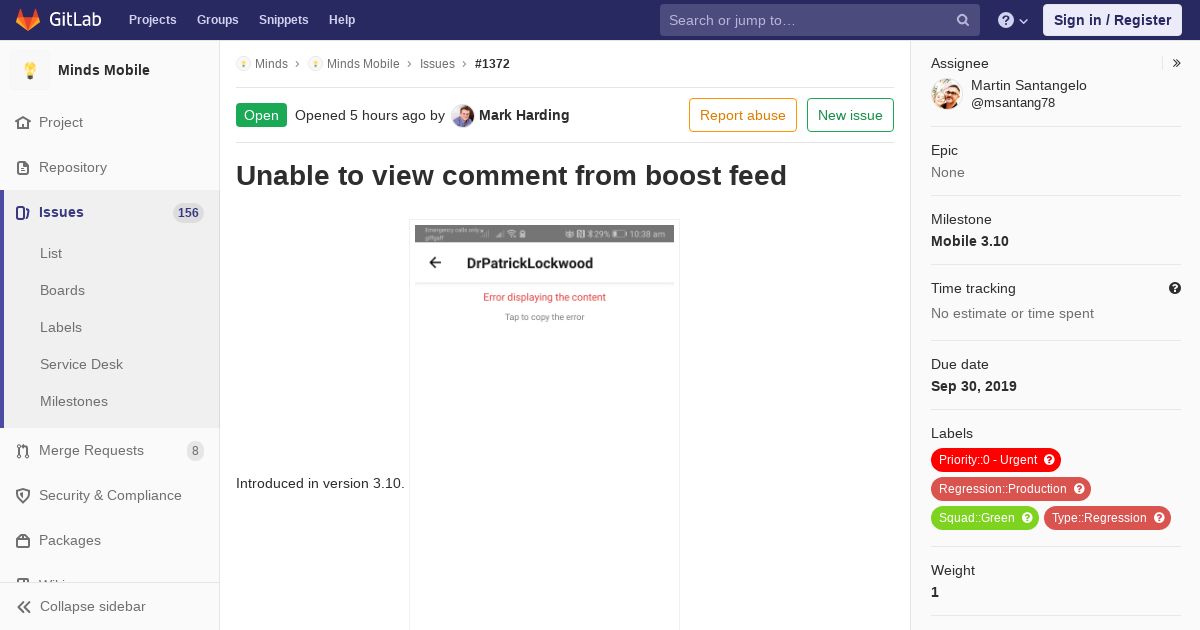Click the New issue button
The width and height of the screenshot is (1200, 630).
[x=850, y=115]
